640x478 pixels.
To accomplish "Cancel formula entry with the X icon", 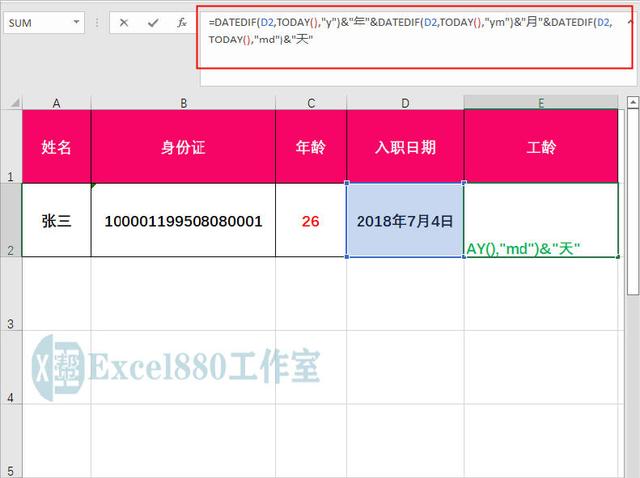I will click(124, 23).
